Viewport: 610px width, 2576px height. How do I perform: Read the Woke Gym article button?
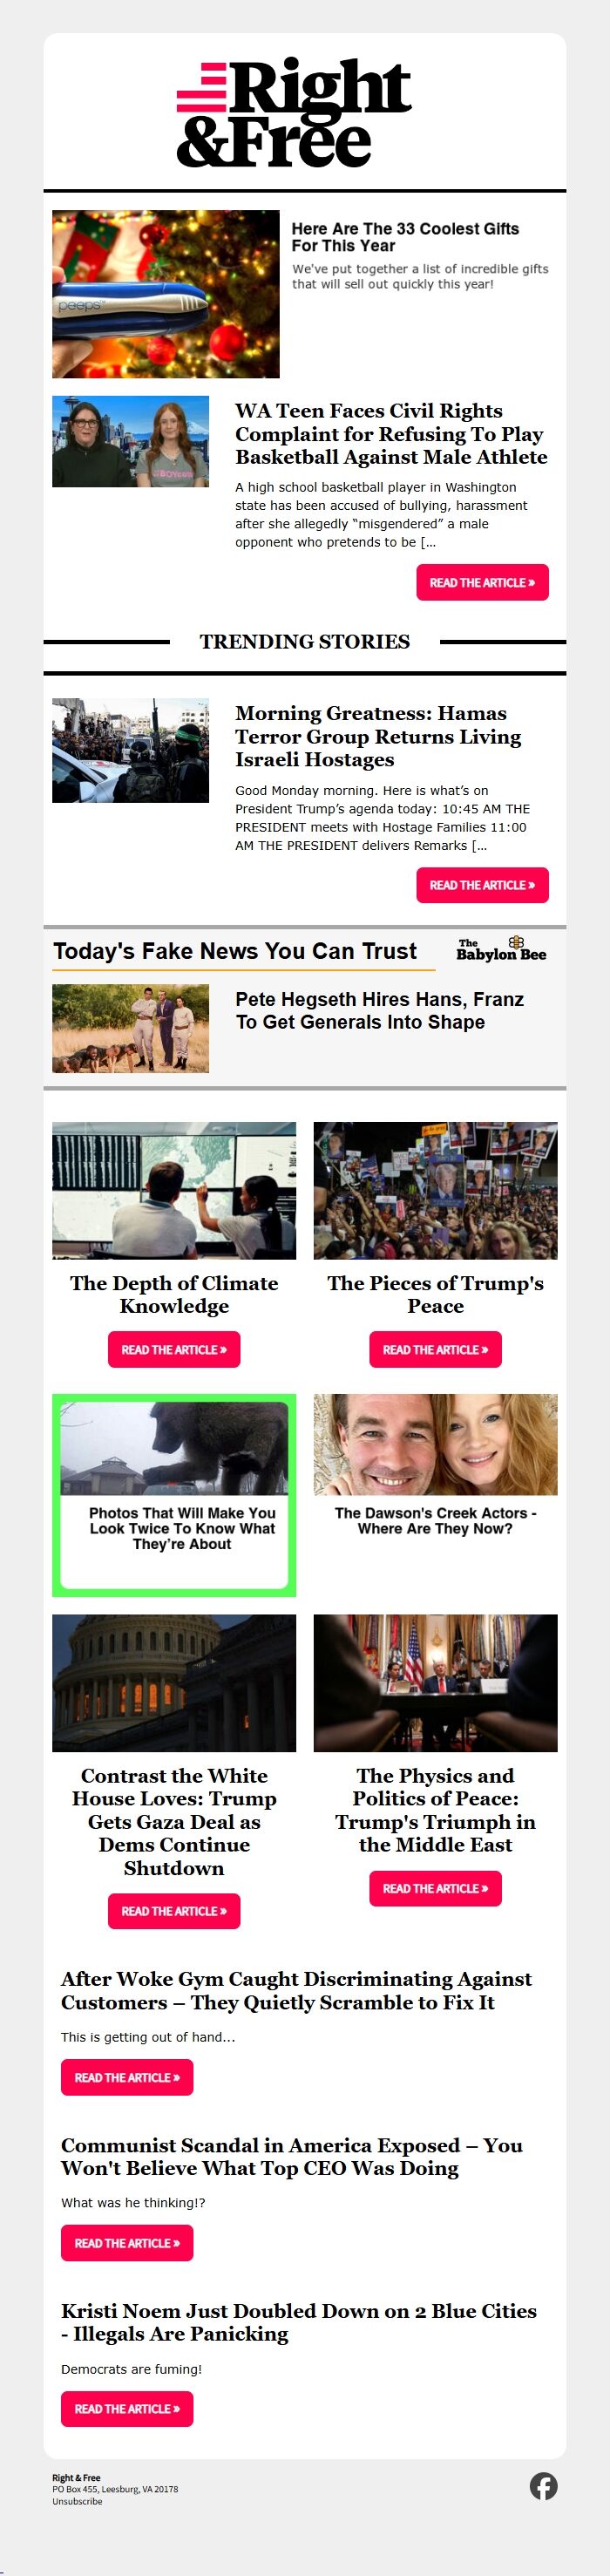coord(127,2077)
